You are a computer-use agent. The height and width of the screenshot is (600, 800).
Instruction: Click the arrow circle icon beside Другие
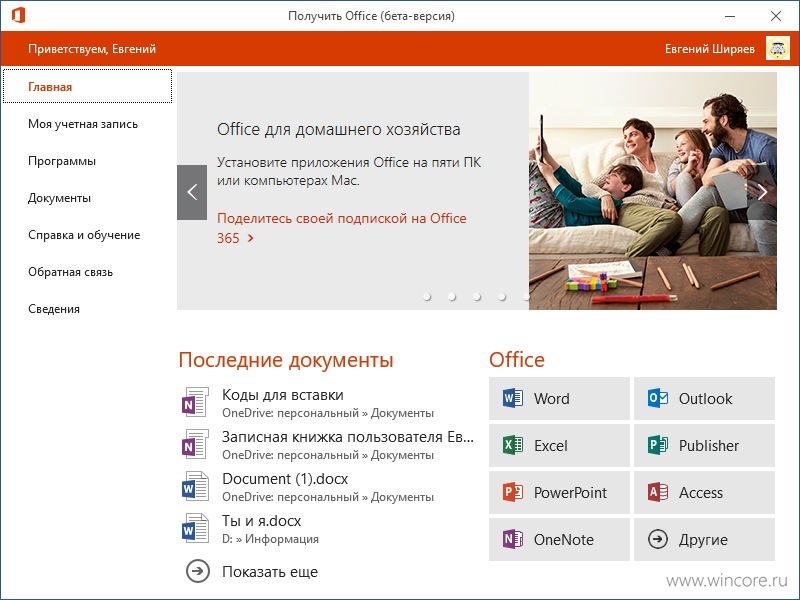pyautogui.click(x=658, y=539)
